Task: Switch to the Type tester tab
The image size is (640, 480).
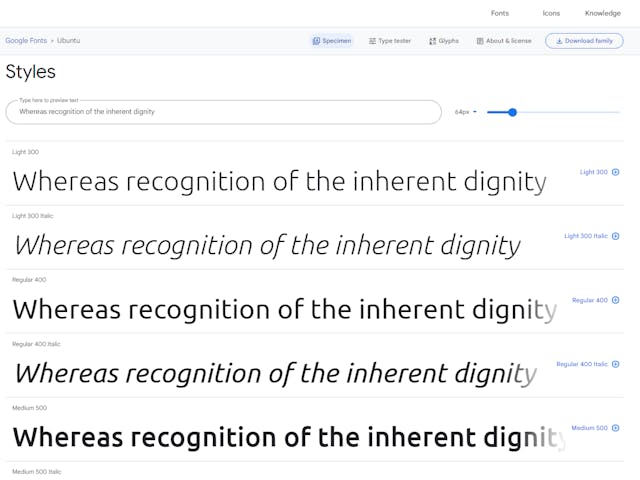Action: [390, 41]
